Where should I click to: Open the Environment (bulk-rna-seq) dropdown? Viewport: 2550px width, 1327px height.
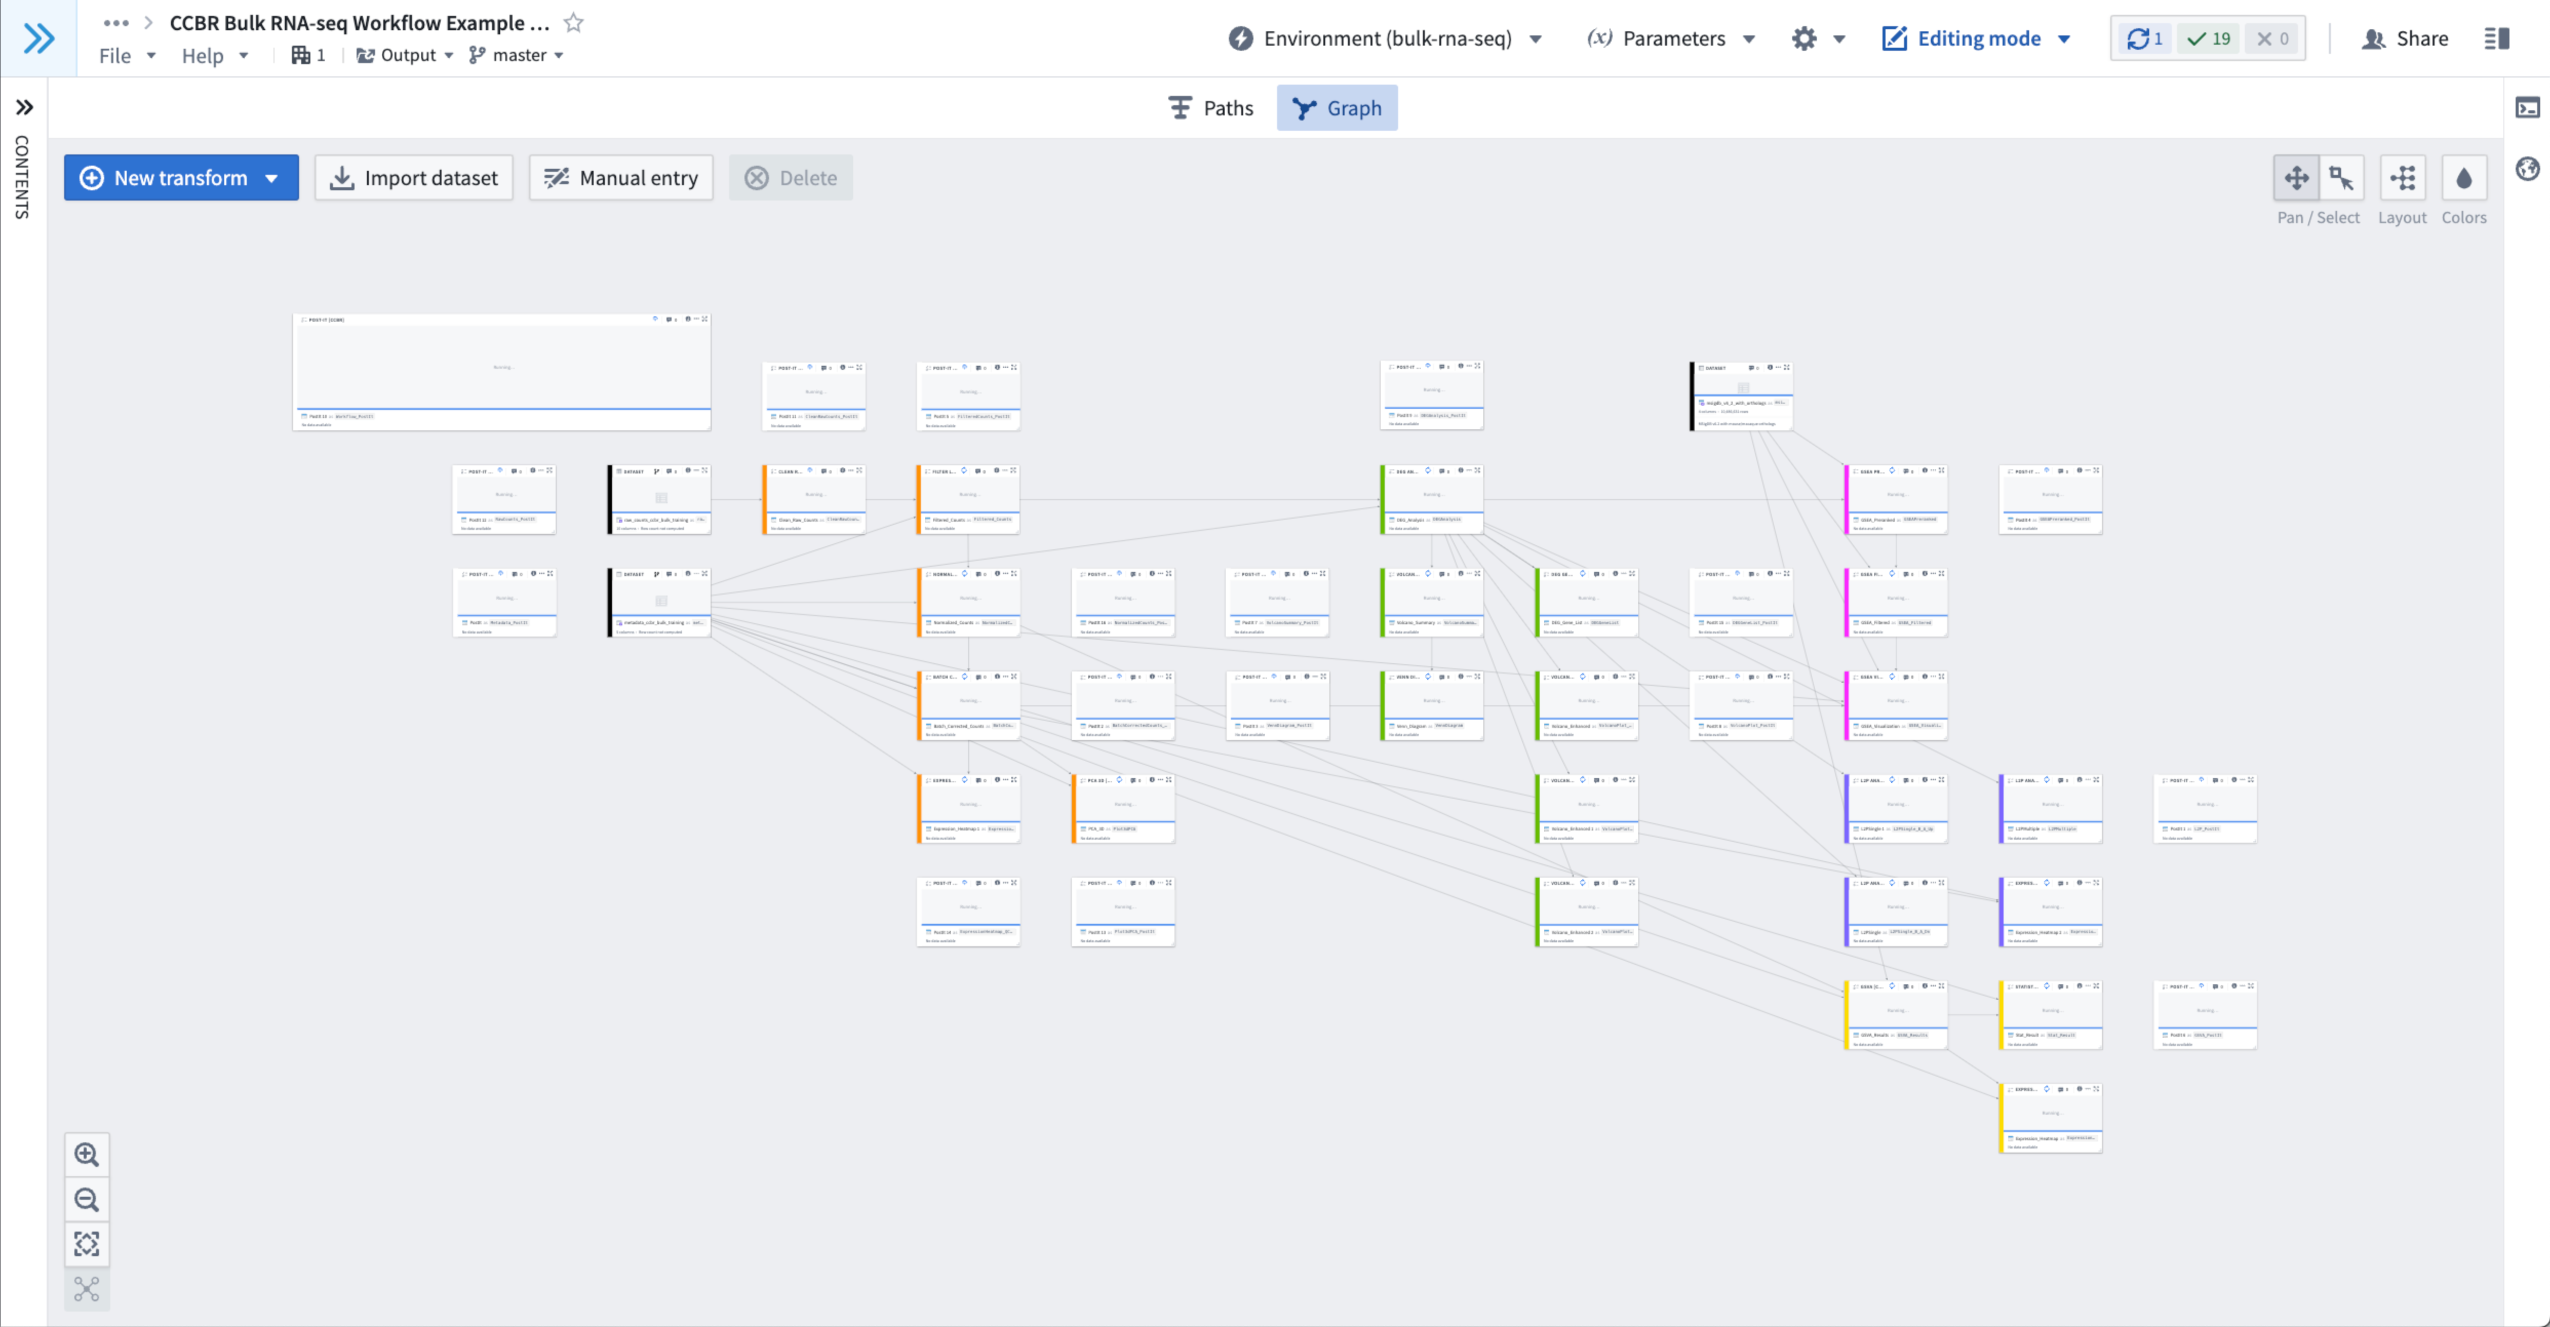(x=1385, y=39)
